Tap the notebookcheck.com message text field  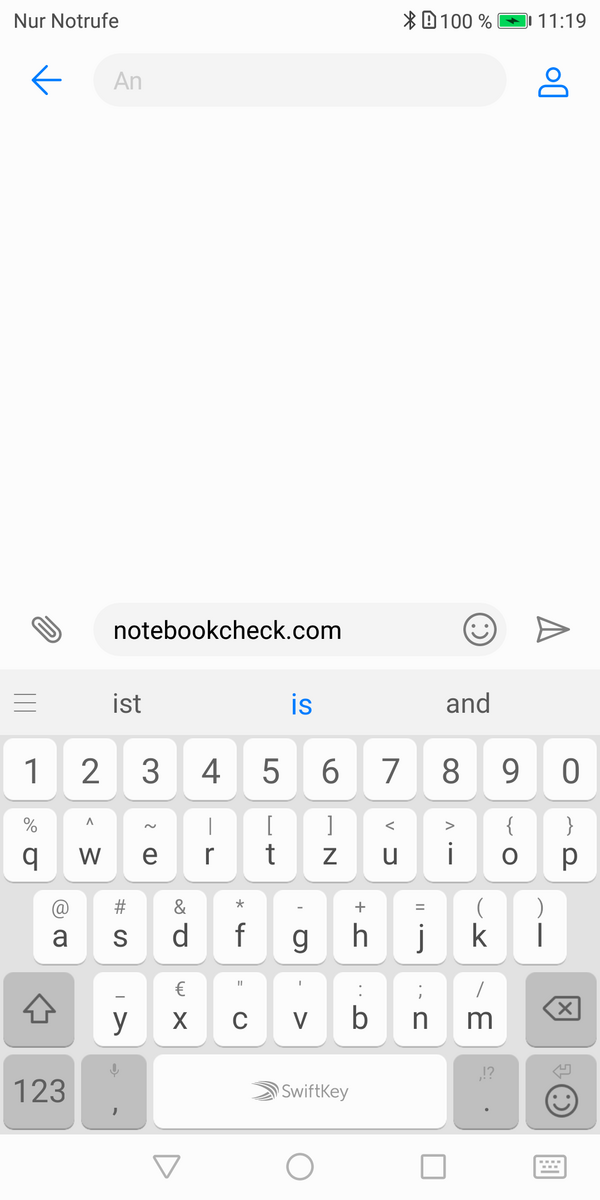[277, 630]
